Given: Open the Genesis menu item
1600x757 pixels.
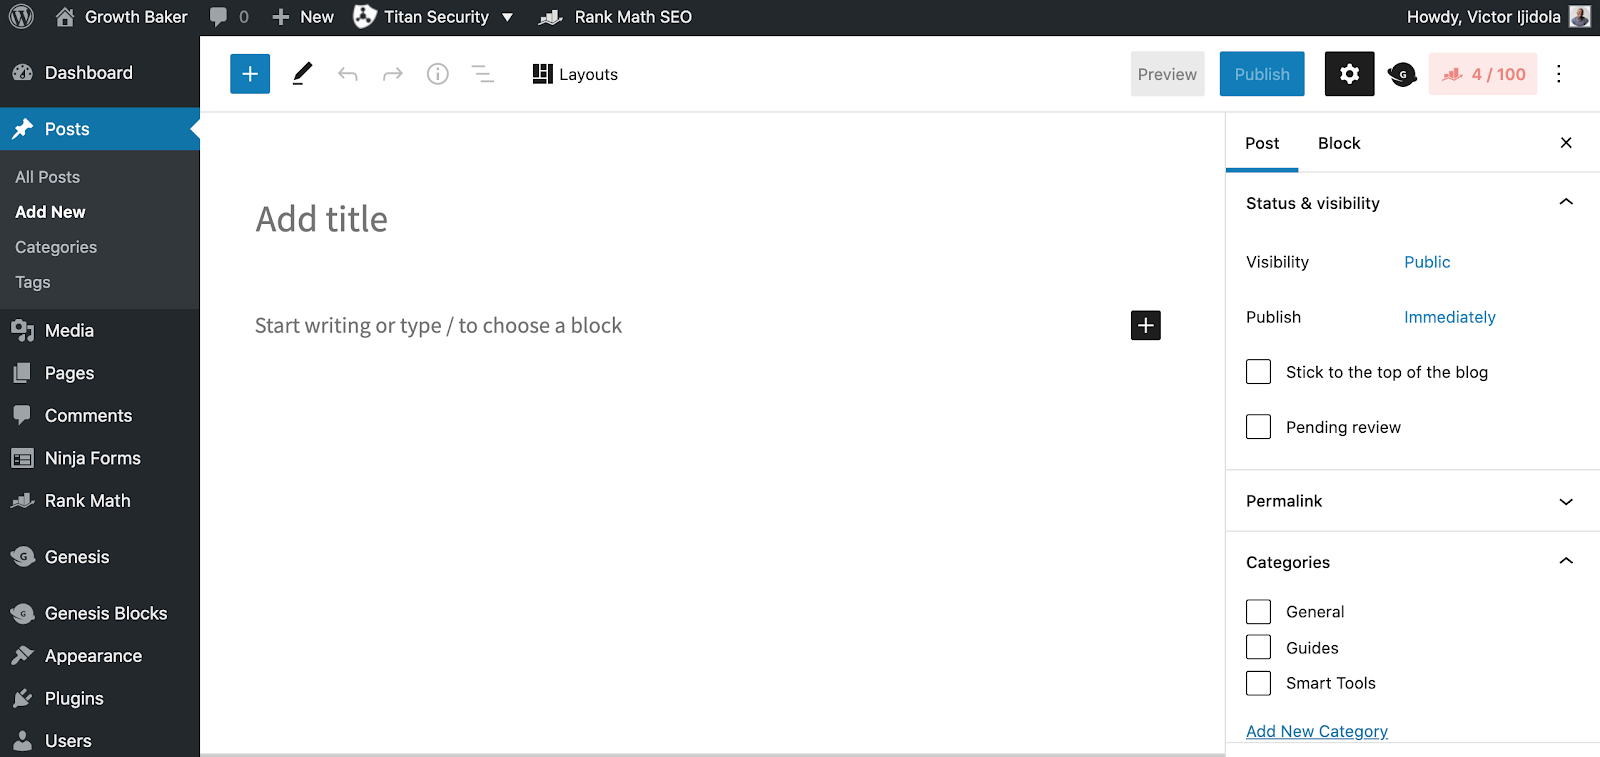Looking at the screenshot, I should (100, 557).
